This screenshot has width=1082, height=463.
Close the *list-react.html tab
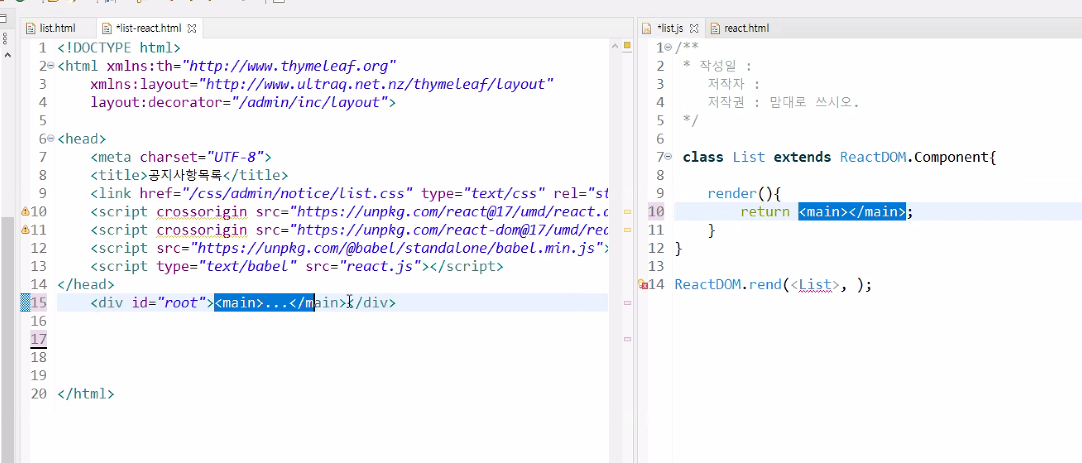(193, 28)
